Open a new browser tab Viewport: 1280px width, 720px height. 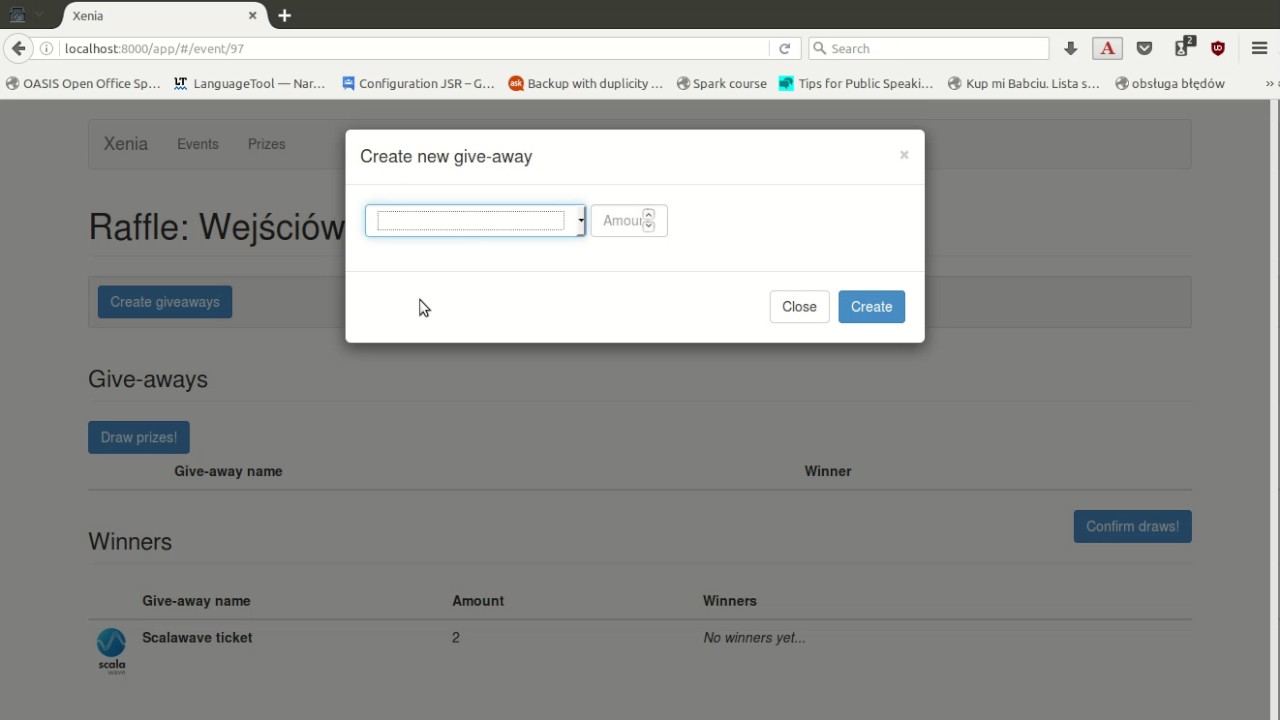pos(284,16)
